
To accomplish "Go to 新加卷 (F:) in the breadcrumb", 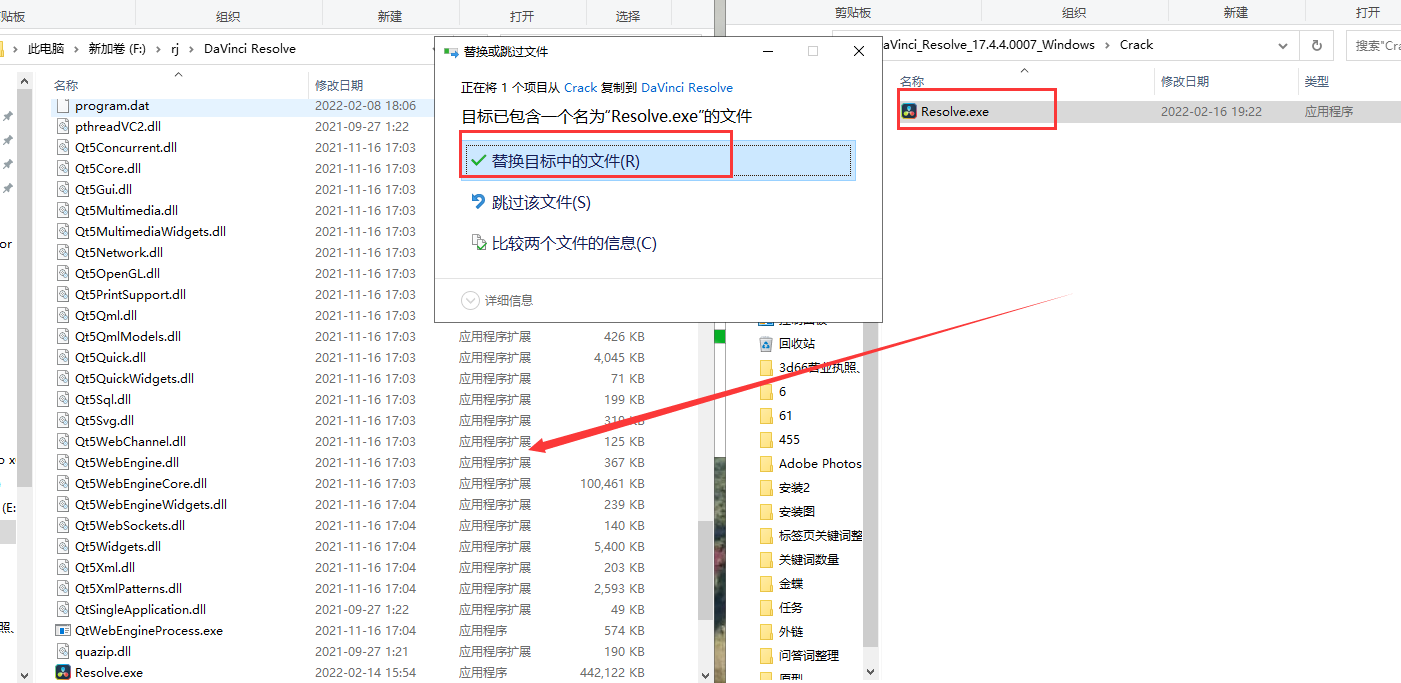I will click(118, 49).
